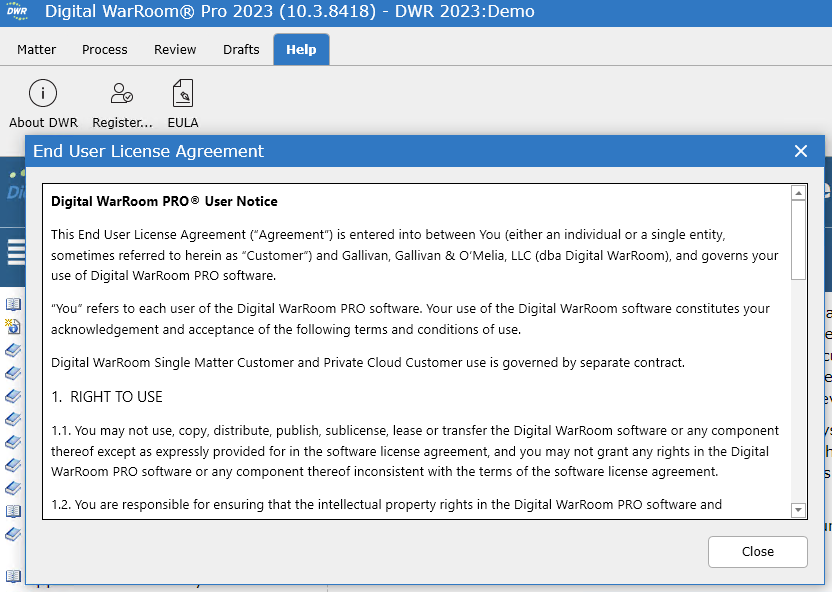This screenshot has height=592, width=832.
Task: Open the About DWR info icon
Action: coord(42,93)
